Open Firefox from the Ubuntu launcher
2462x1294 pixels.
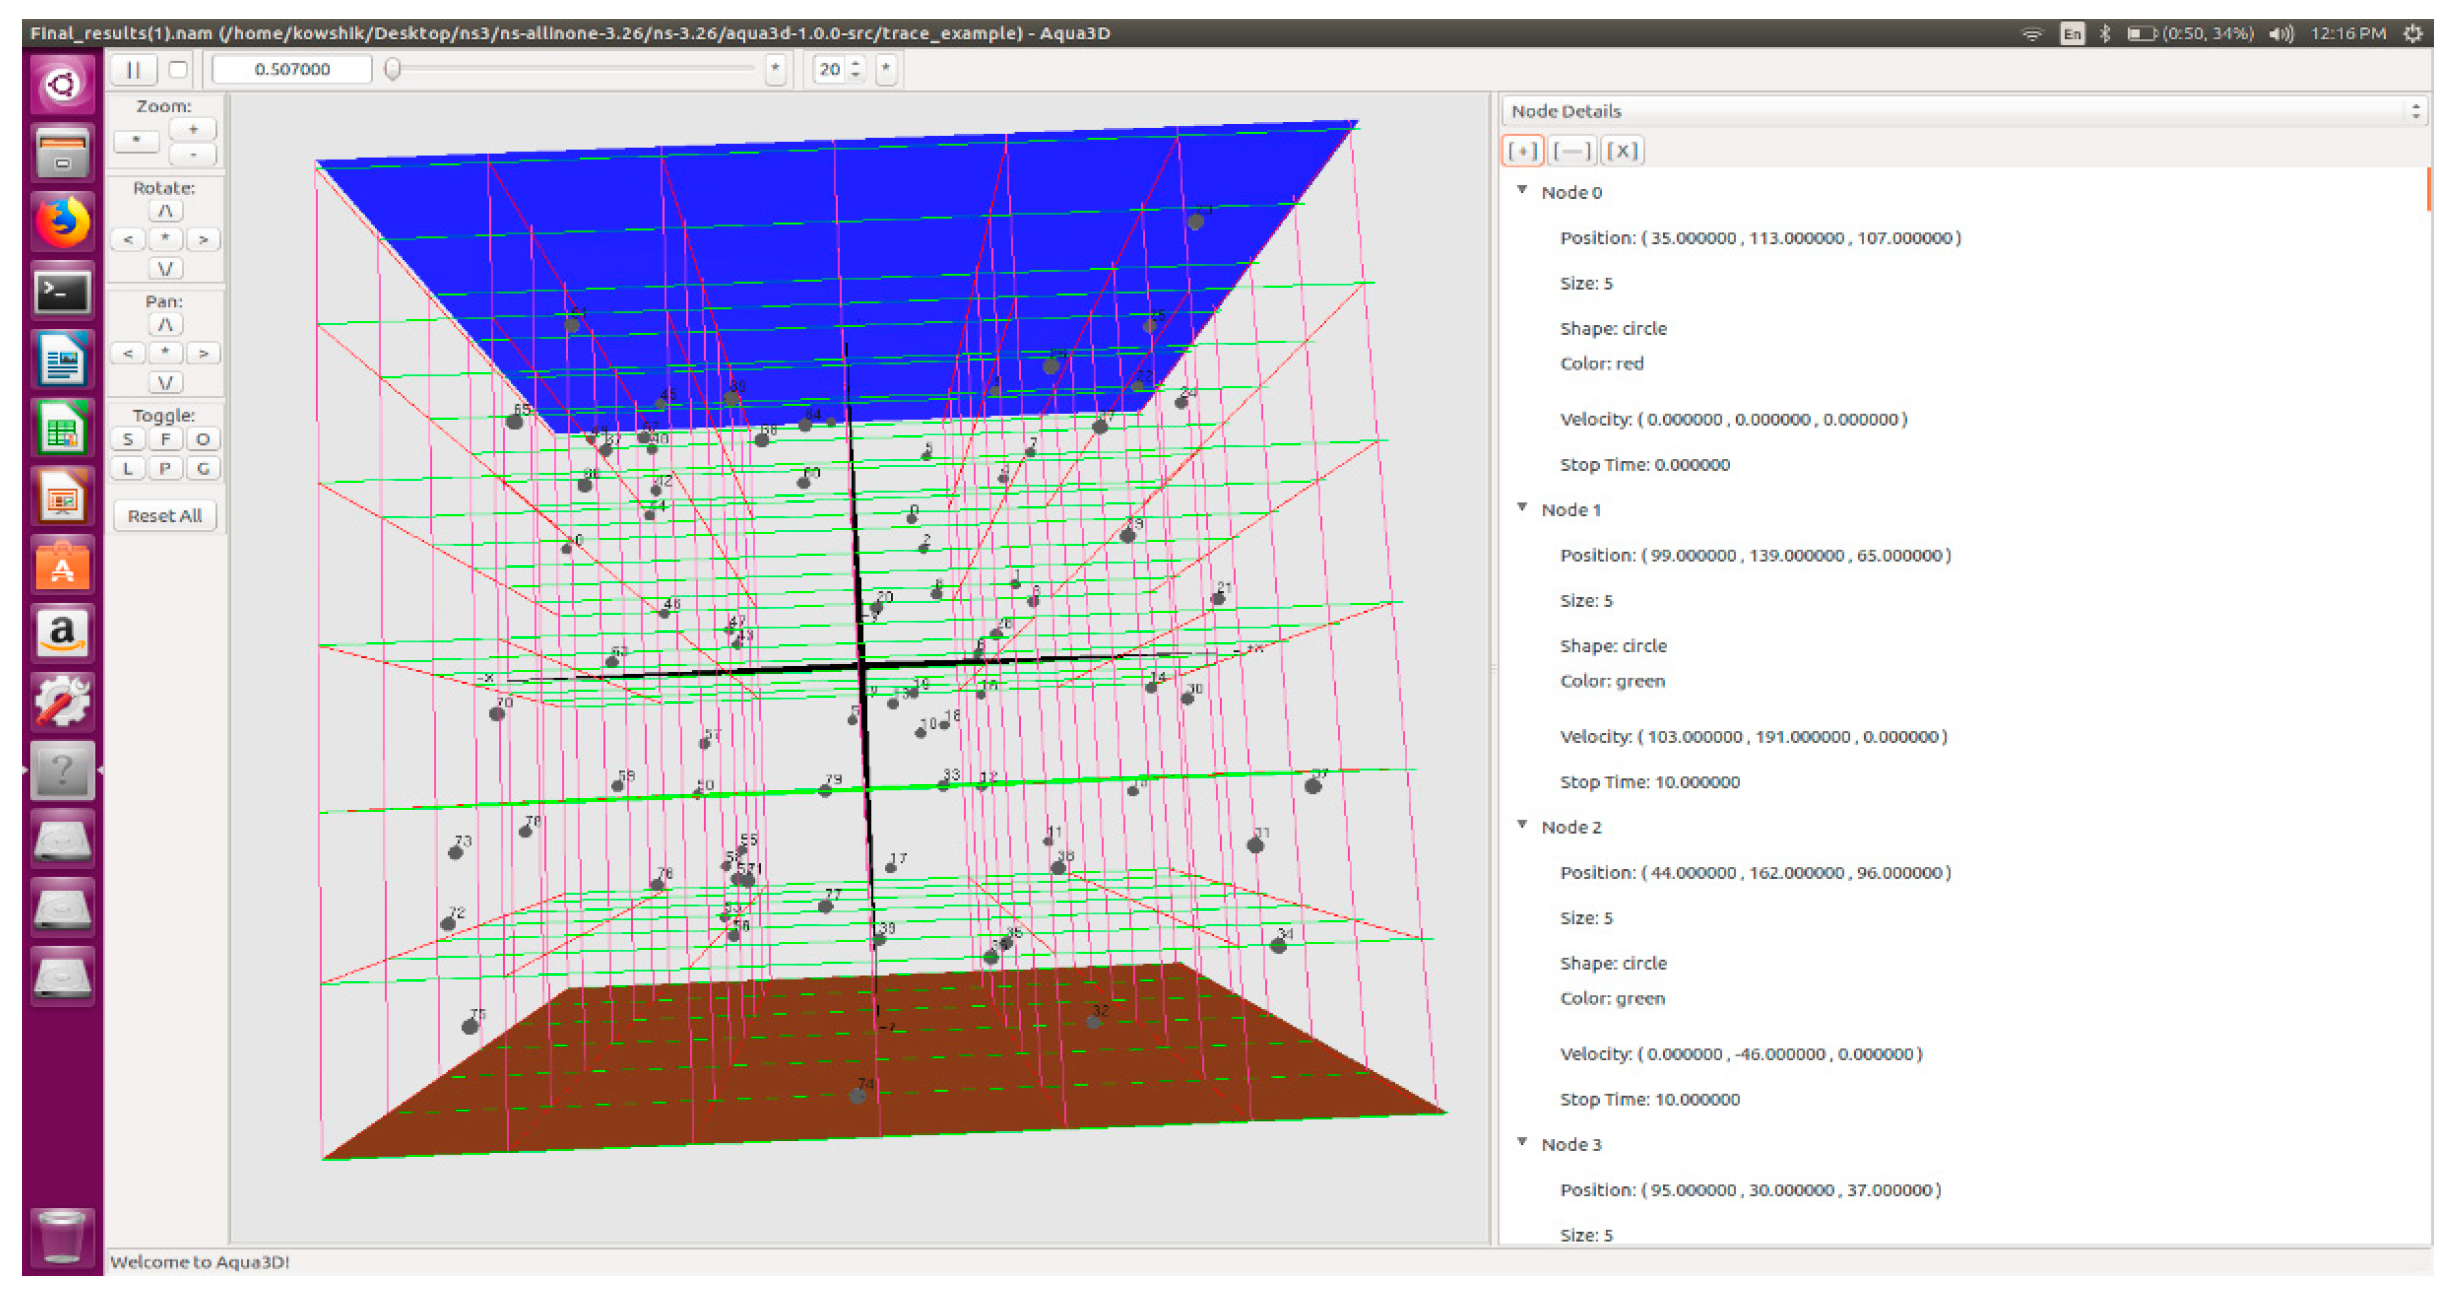pyautogui.click(x=62, y=222)
